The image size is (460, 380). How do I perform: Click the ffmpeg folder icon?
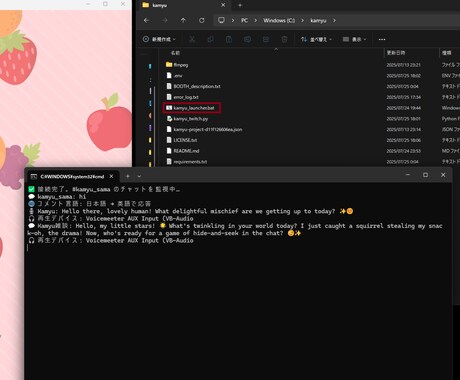(169, 65)
